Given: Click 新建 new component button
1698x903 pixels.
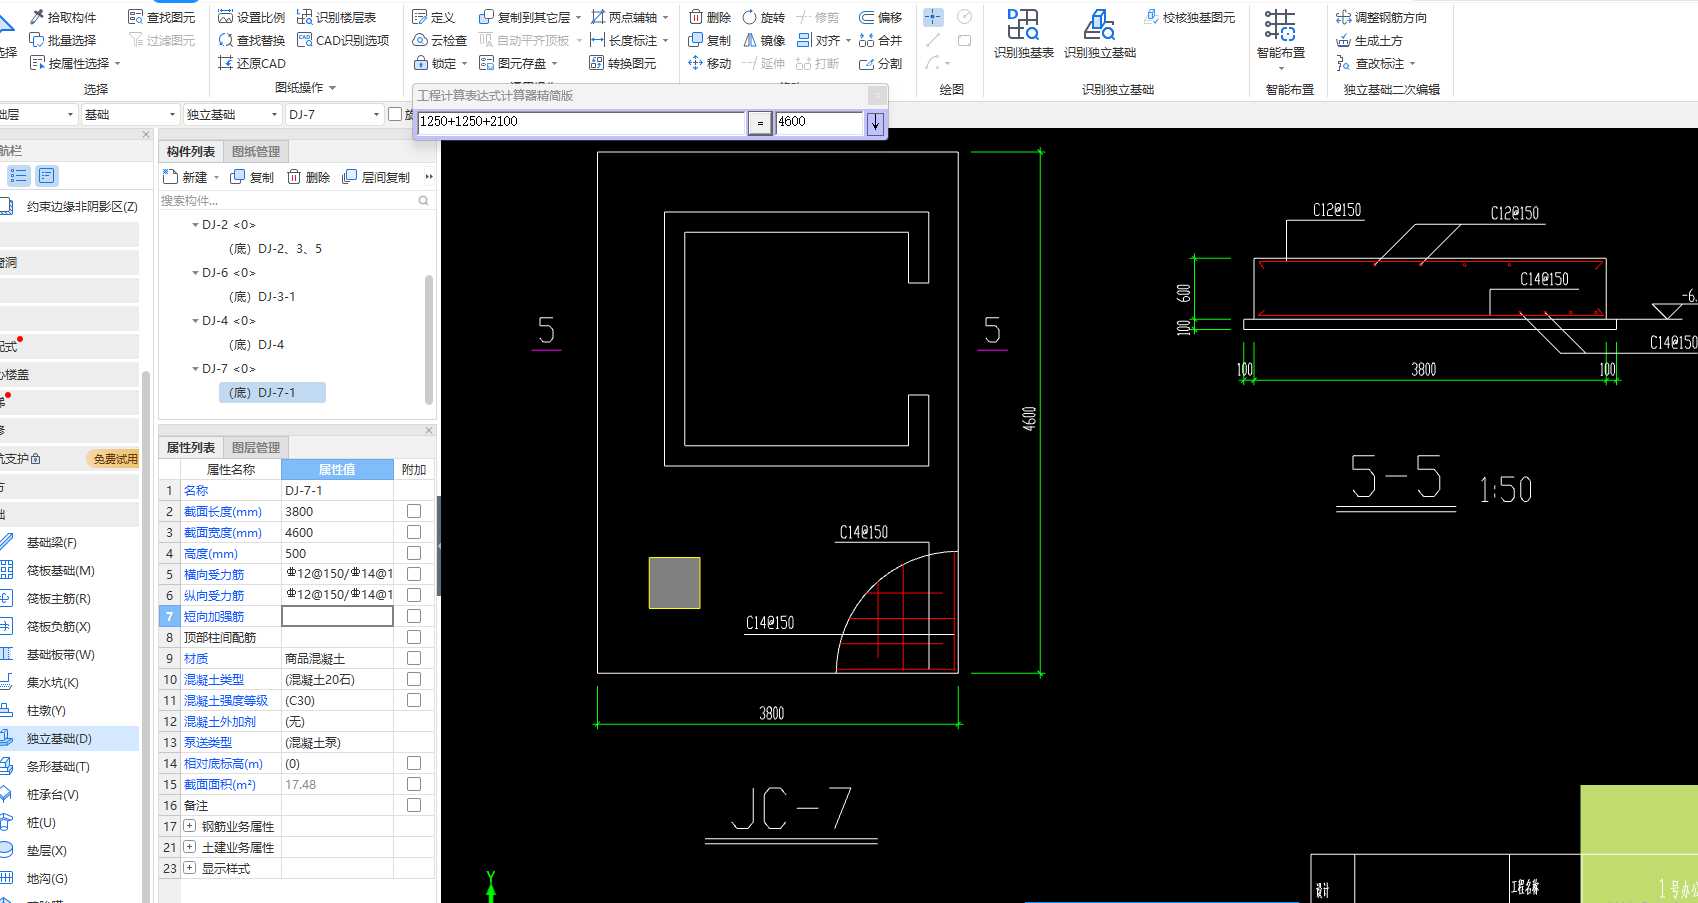Looking at the screenshot, I should (187, 177).
